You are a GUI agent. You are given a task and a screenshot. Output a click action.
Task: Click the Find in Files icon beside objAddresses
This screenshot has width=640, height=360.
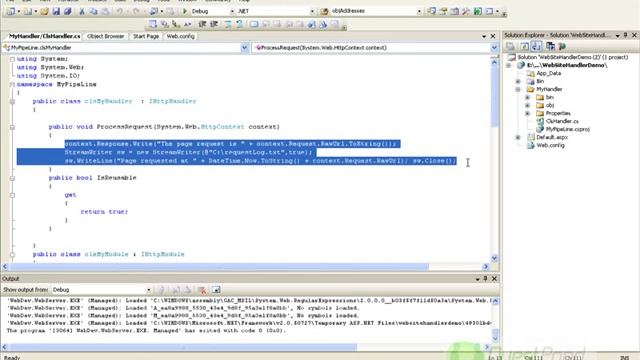click(324, 11)
